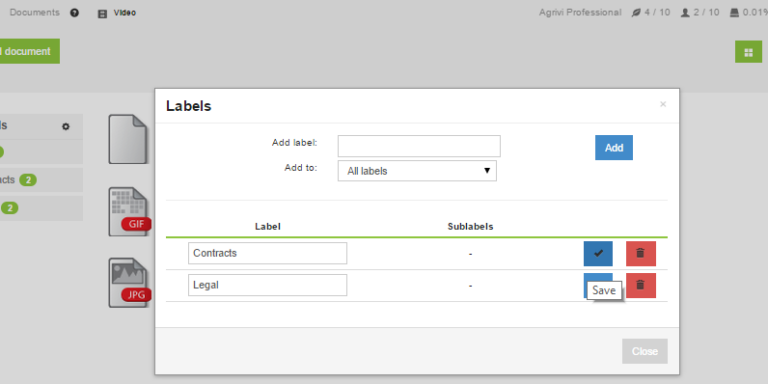Screen dimensions: 768x384
Task: Open the Documents help question icon
Action: click(x=74, y=13)
